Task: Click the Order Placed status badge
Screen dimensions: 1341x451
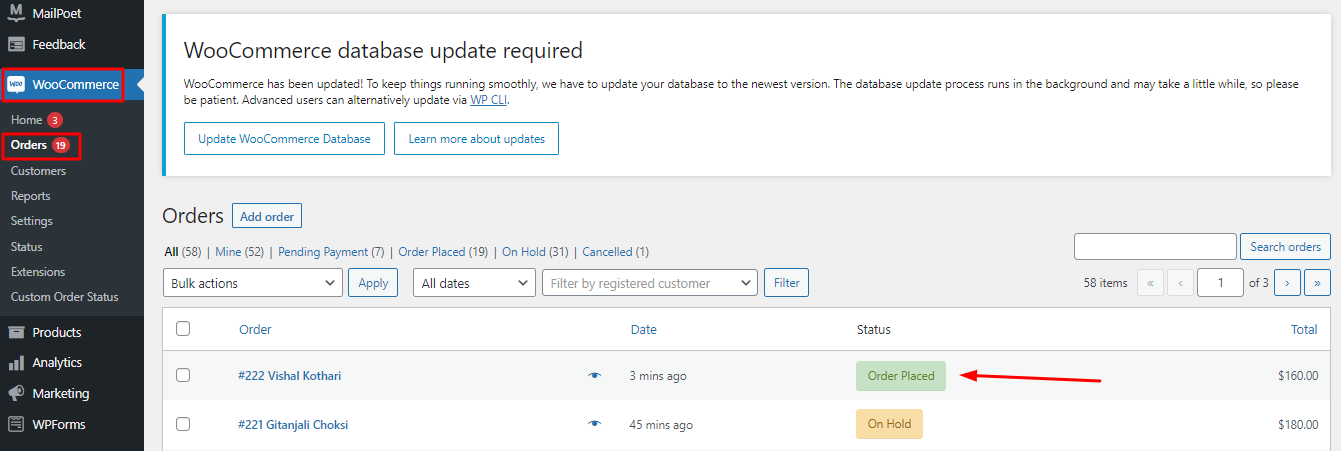Action: click(x=901, y=376)
